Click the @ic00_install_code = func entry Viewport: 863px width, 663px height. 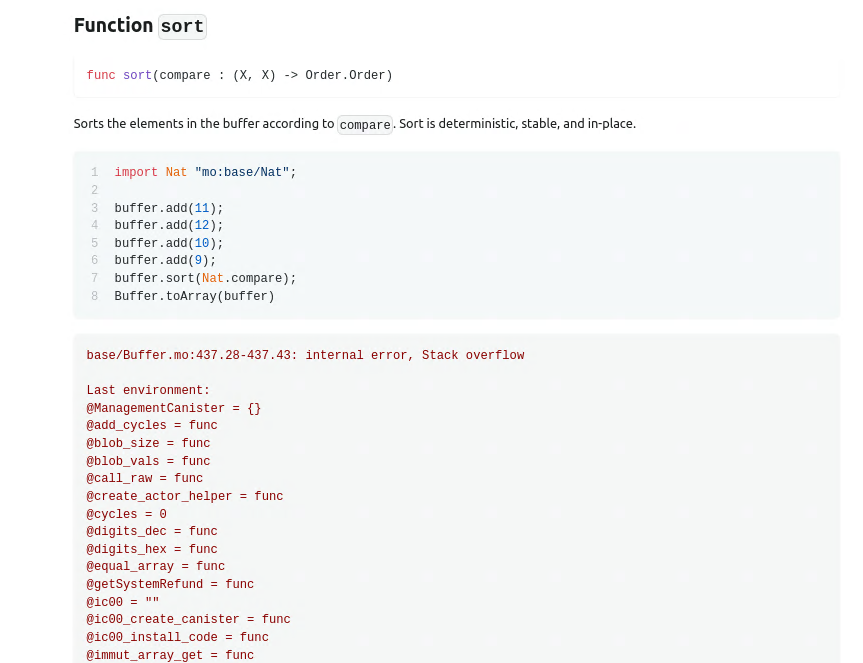177,637
